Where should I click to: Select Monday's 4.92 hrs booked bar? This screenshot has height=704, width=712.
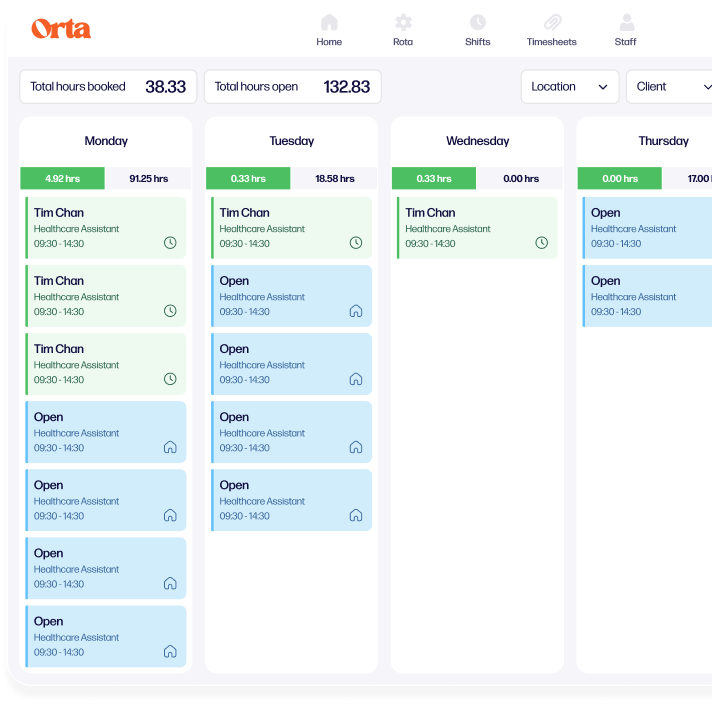pos(62,179)
